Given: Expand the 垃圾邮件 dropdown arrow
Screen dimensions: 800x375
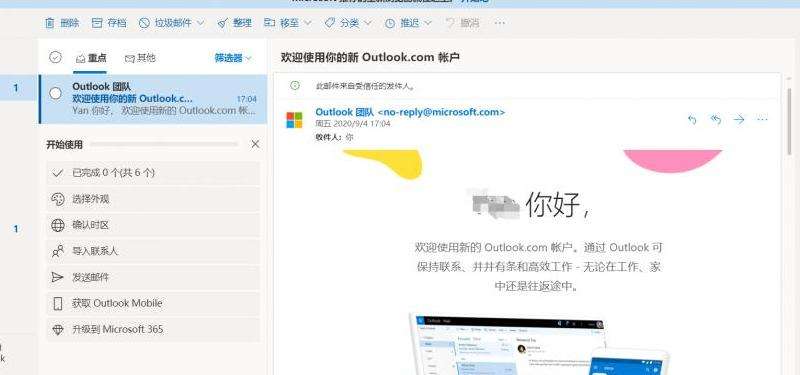Looking at the screenshot, I should click(x=200, y=23).
